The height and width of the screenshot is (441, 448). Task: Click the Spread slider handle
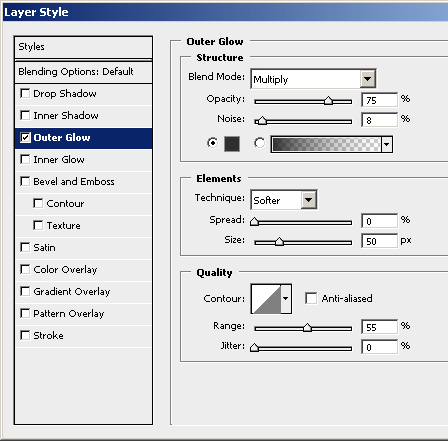coord(254,222)
